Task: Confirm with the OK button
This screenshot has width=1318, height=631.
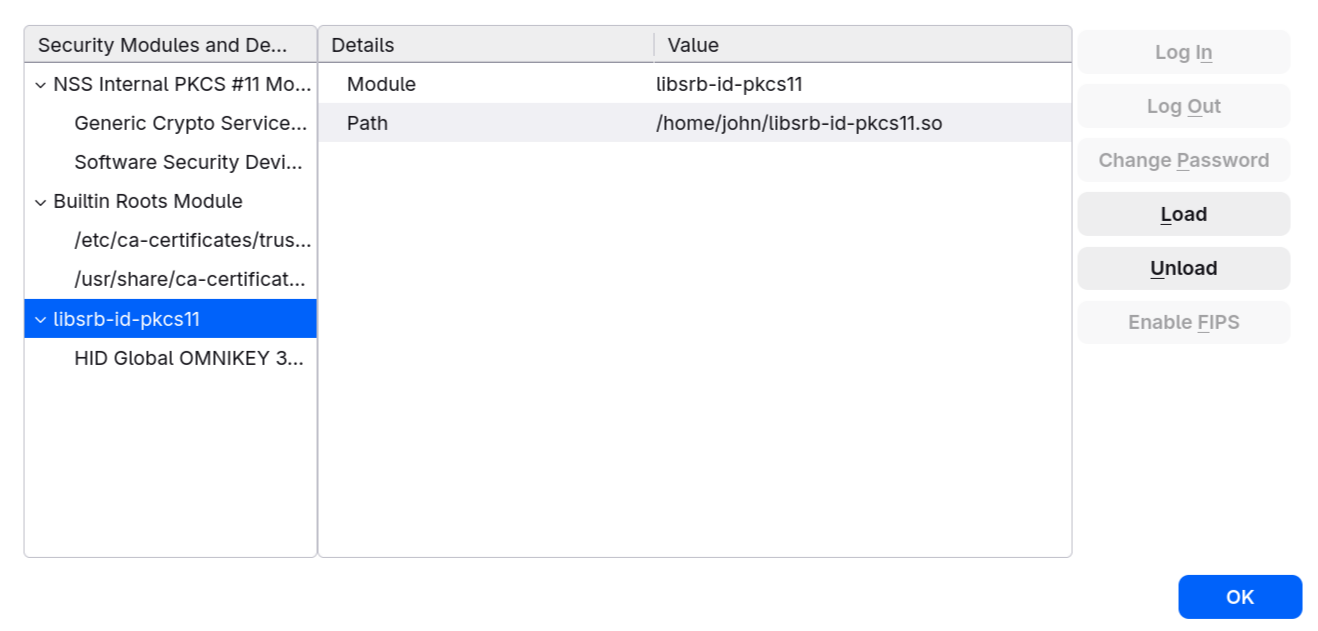Action: pos(1240,597)
